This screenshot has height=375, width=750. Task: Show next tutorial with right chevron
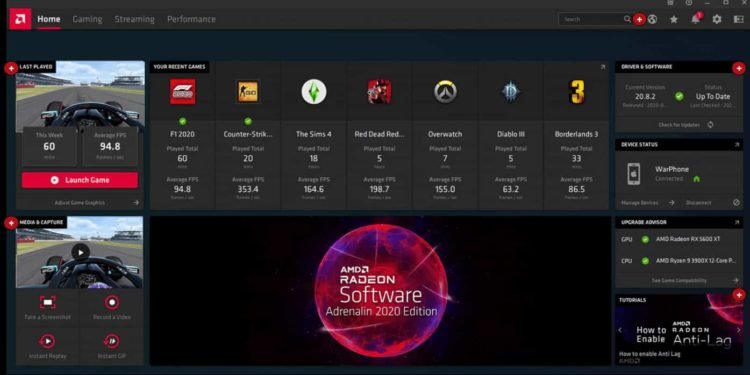739,330
